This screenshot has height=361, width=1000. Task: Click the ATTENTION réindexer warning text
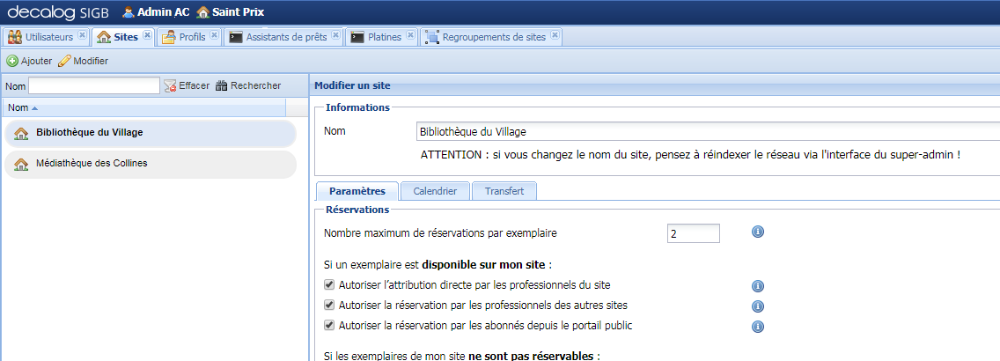691,155
